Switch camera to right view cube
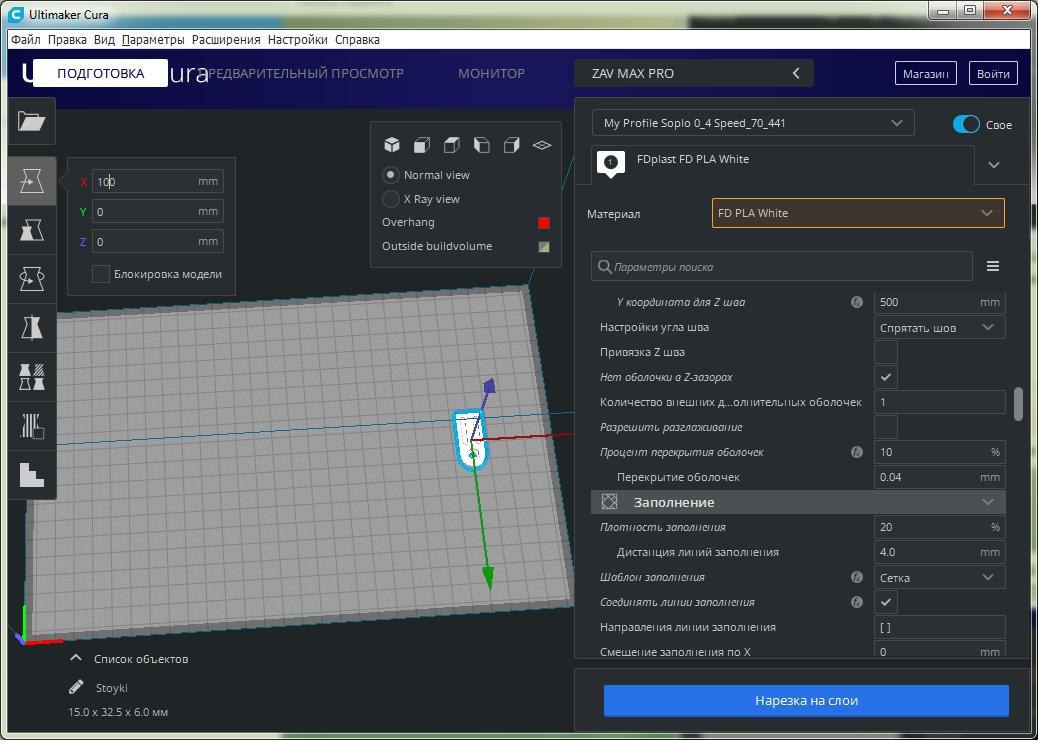This screenshot has height=740, width=1038. 512,145
